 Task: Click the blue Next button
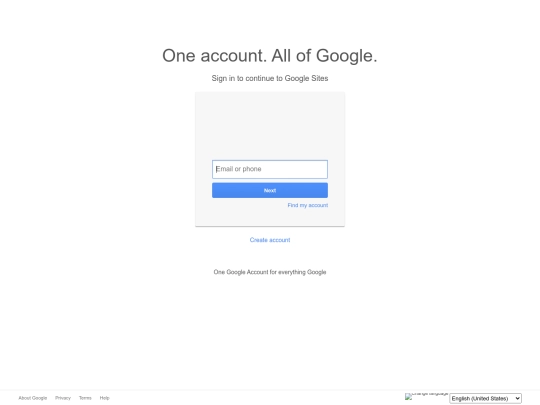point(270,190)
